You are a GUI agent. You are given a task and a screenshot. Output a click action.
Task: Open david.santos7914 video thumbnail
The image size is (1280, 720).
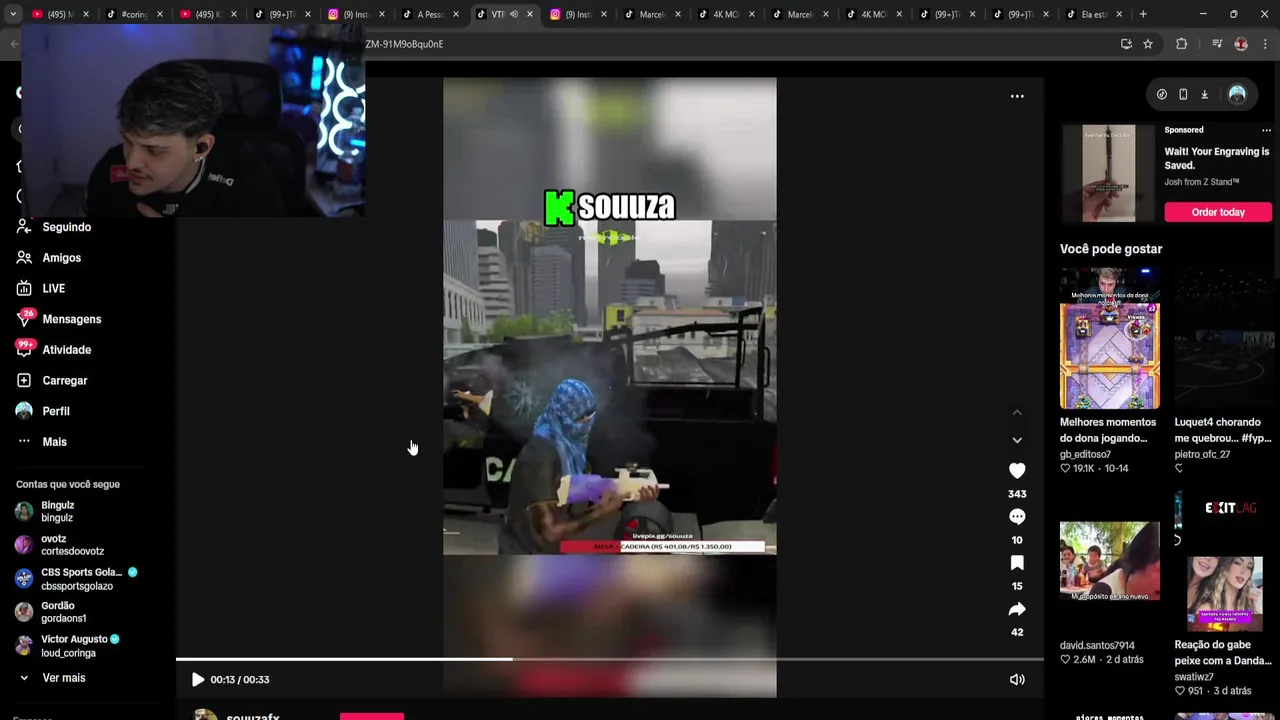tap(1110, 560)
